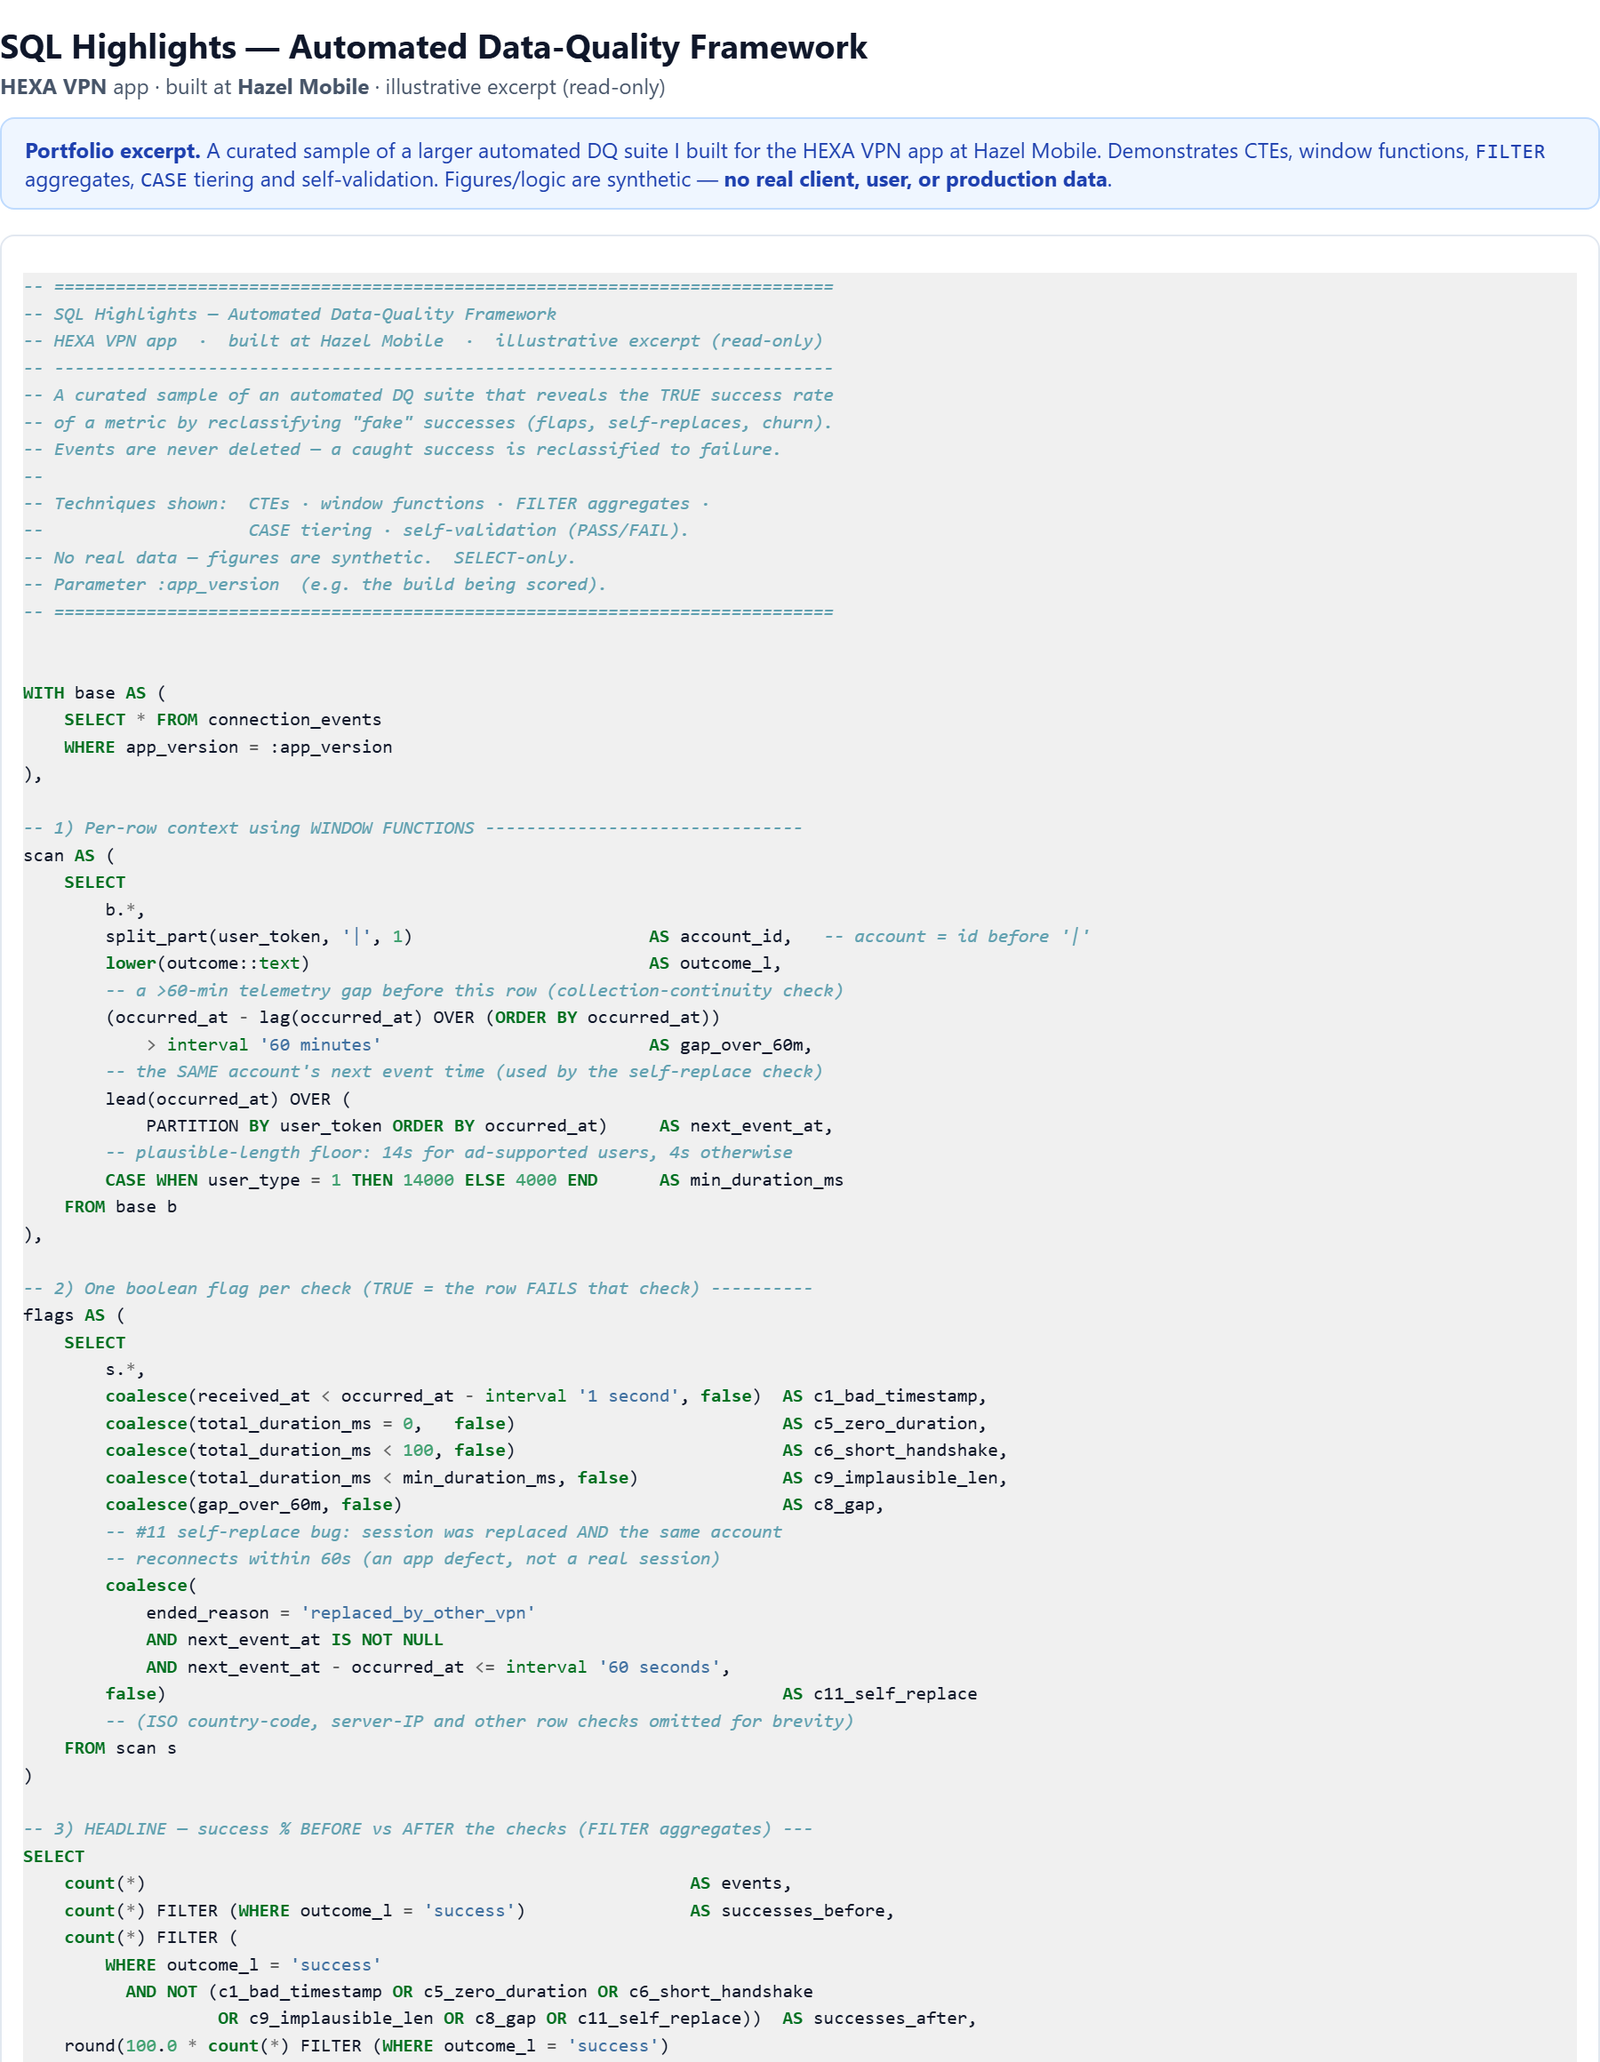1600x2062 pixels.
Task: Click the comment '-- (ISO country-code, server-IP and other row checks omitted'
Action: pos(480,1721)
